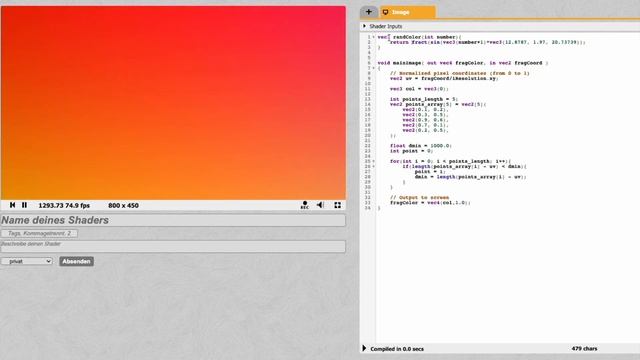This screenshot has height=360, width=640.
Task: Click the '// Output to screen' comment
Action: pyautogui.click(x=419, y=198)
